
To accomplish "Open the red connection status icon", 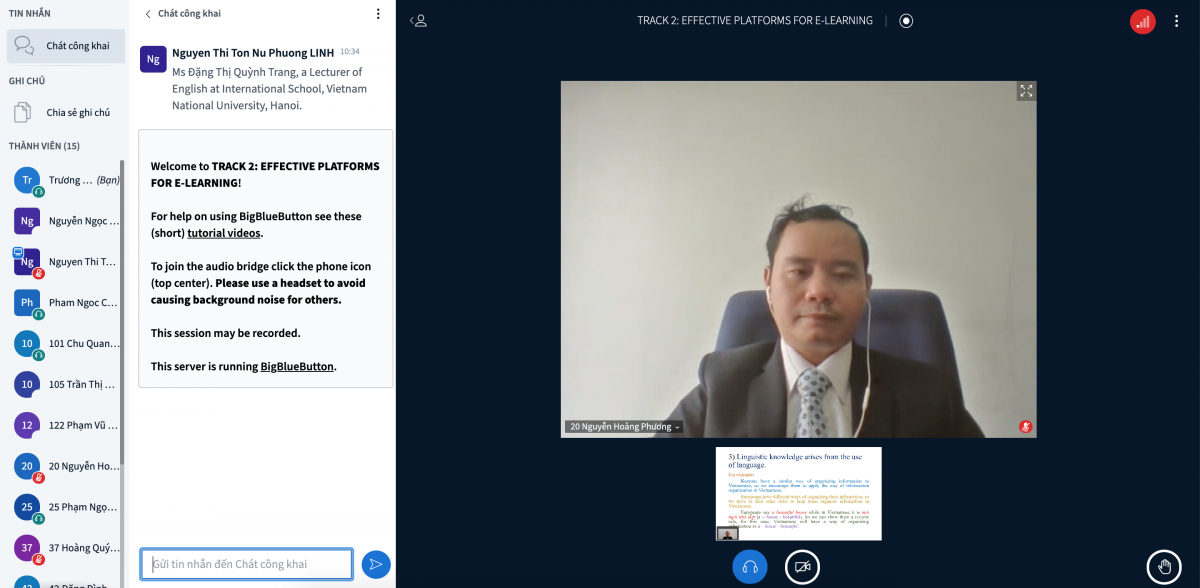I will point(1142,20).
